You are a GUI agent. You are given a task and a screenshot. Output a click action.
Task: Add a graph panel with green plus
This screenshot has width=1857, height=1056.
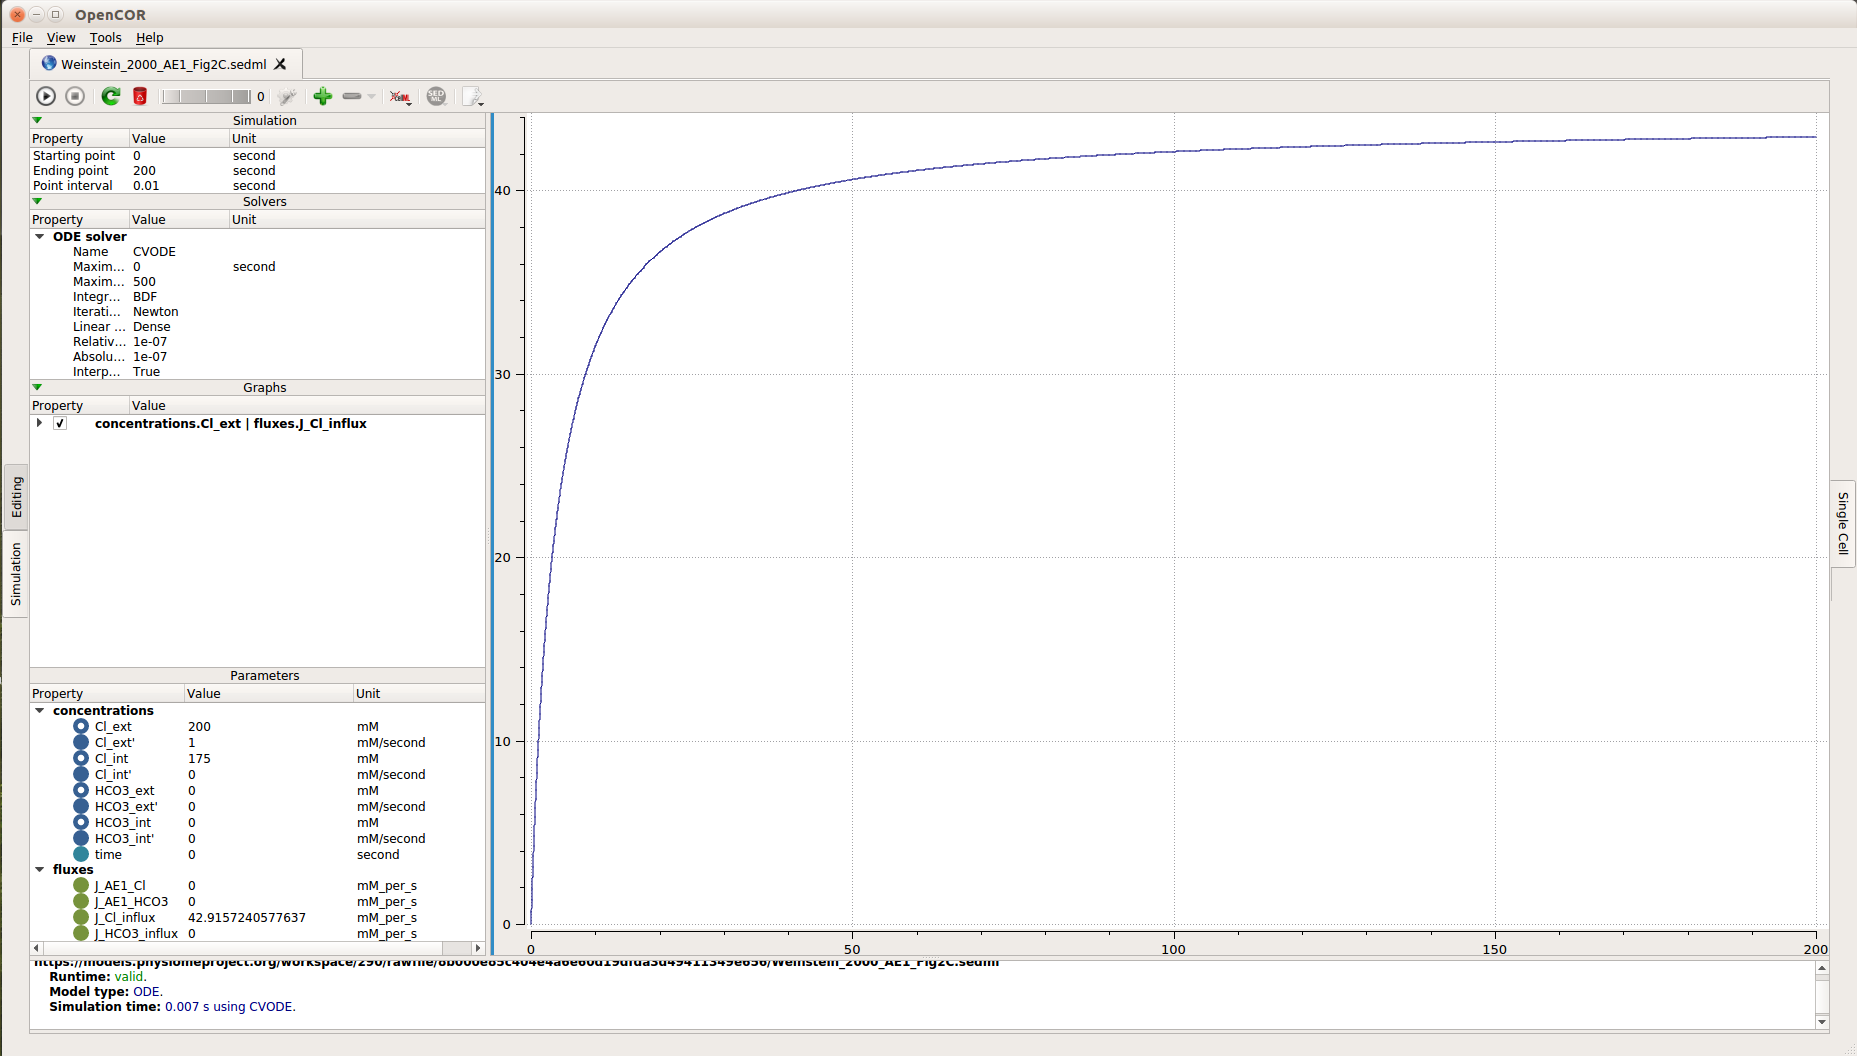(322, 96)
